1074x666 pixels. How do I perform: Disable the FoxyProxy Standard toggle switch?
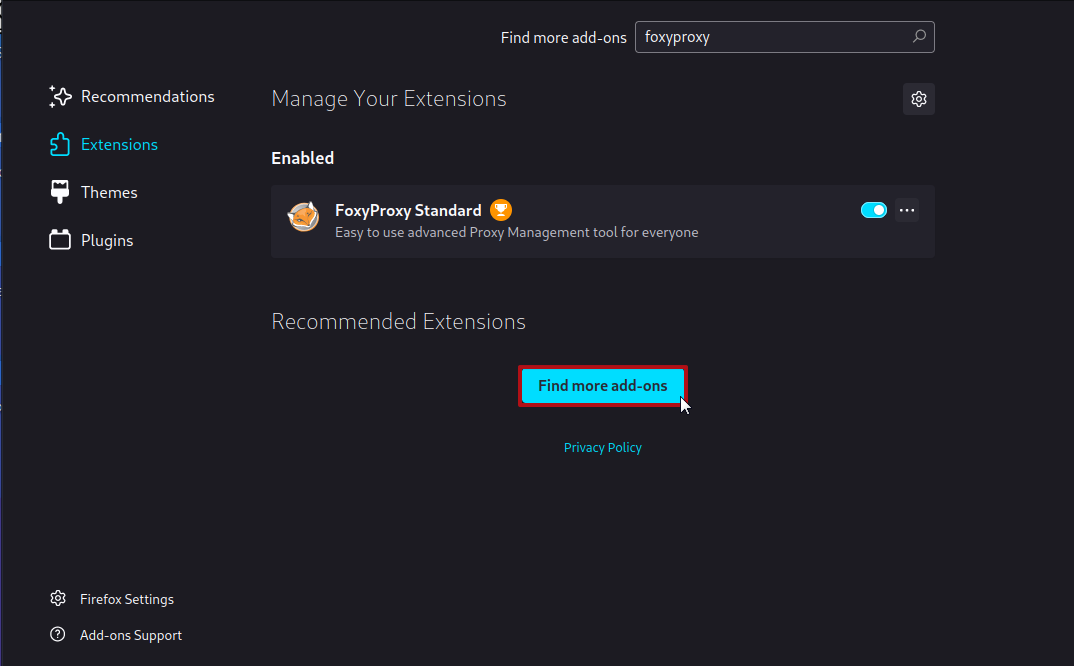coord(873,210)
